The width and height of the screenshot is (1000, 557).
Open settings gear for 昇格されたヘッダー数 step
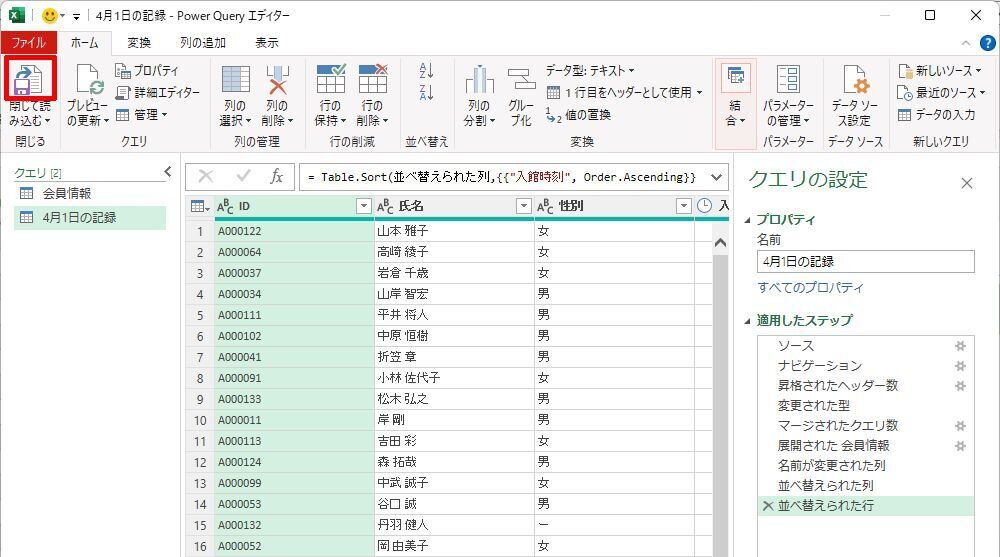tap(960, 386)
